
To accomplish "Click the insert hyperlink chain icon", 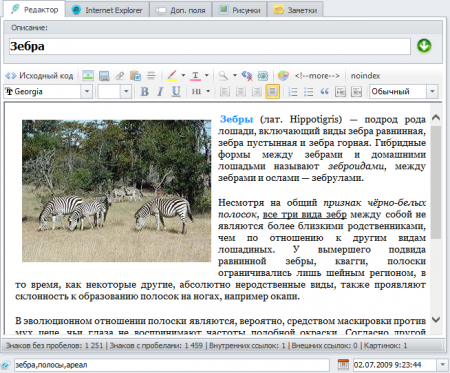I will pyautogui.click(x=120, y=76).
